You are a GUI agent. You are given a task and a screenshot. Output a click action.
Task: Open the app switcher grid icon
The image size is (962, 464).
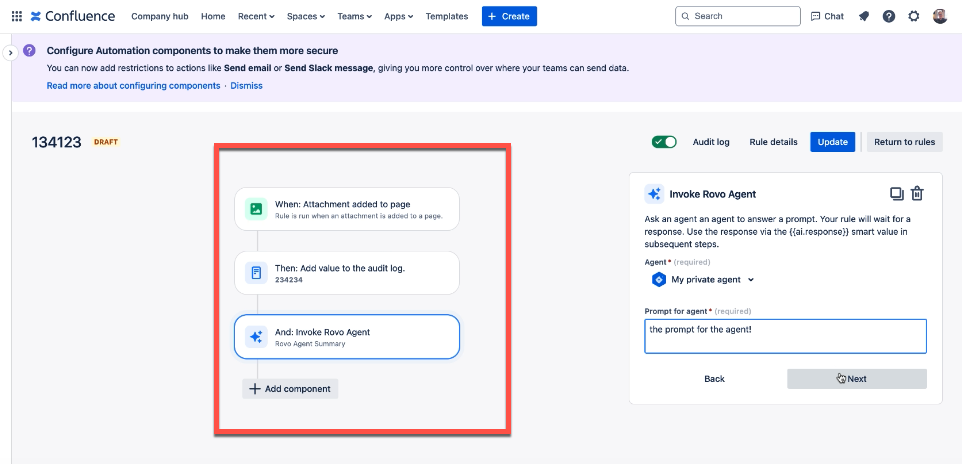[17, 16]
